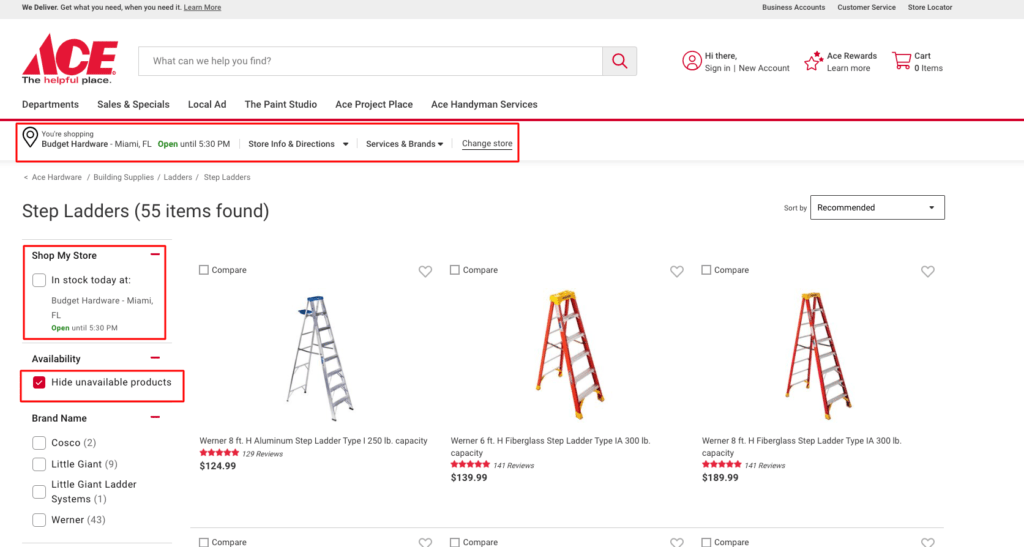Image resolution: width=1024 pixels, height=547 pixels.
Task: Click Werner 6 ft. Fiberglass Step Ladder title
Action: [x=551, y=446]
